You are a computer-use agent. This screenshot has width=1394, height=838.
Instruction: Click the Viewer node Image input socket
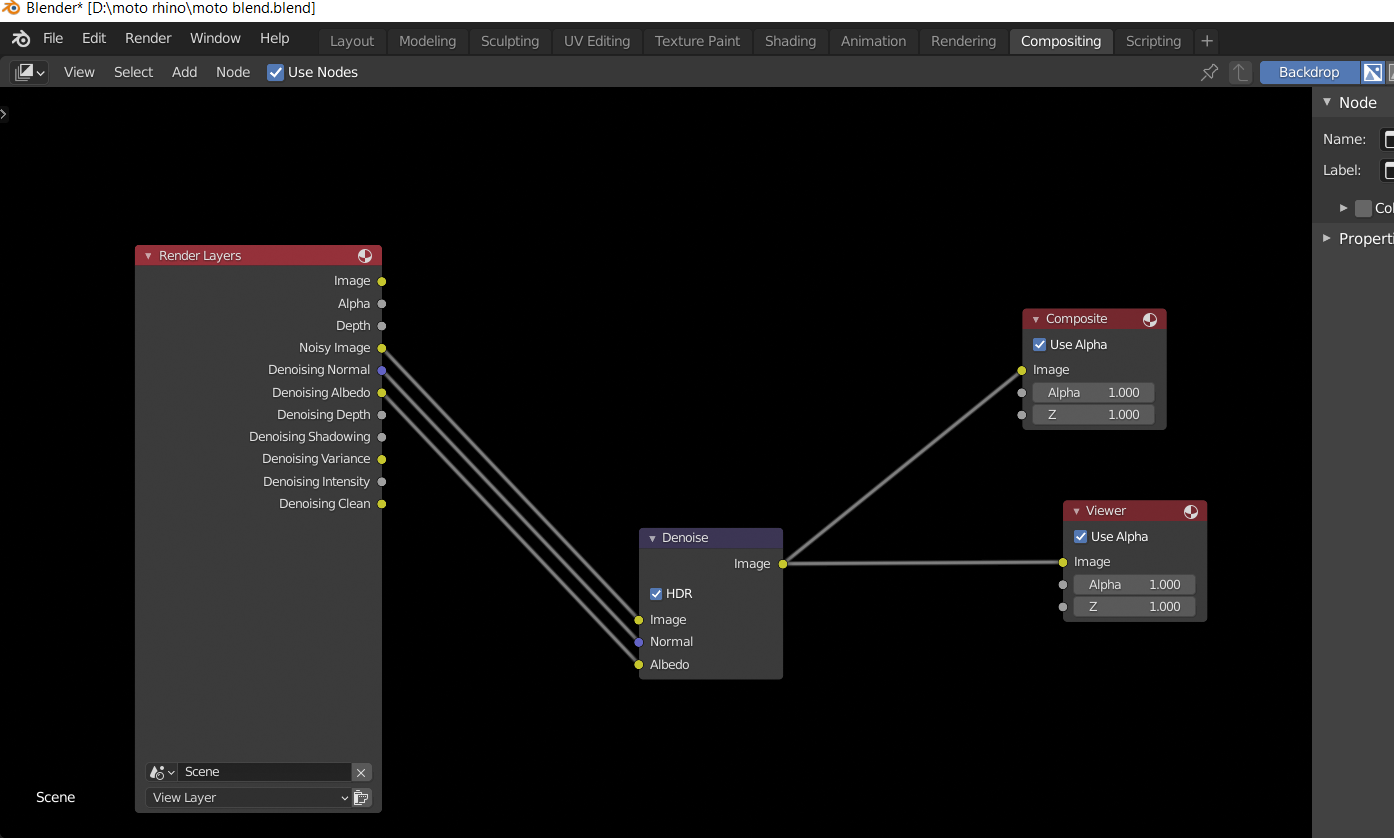(1063, 562)
